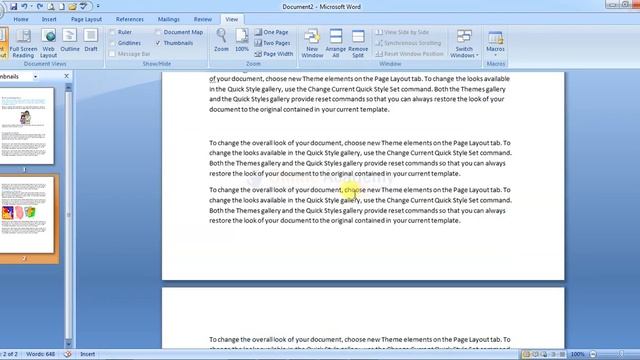
Task: Select the page 2 thumbnail
Action: pyautogui.click(x=27, y=215)
